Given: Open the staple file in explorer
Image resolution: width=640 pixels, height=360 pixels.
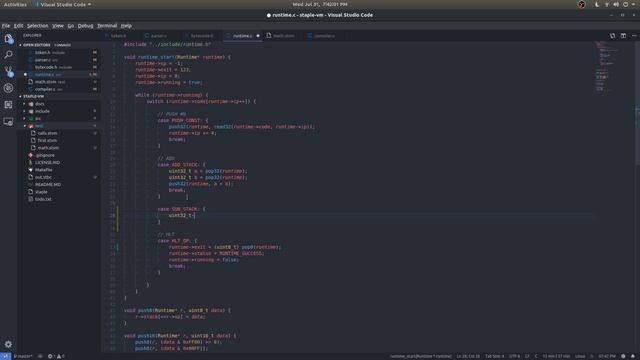Looking at the screenshot, I should [x=58, y=192].
